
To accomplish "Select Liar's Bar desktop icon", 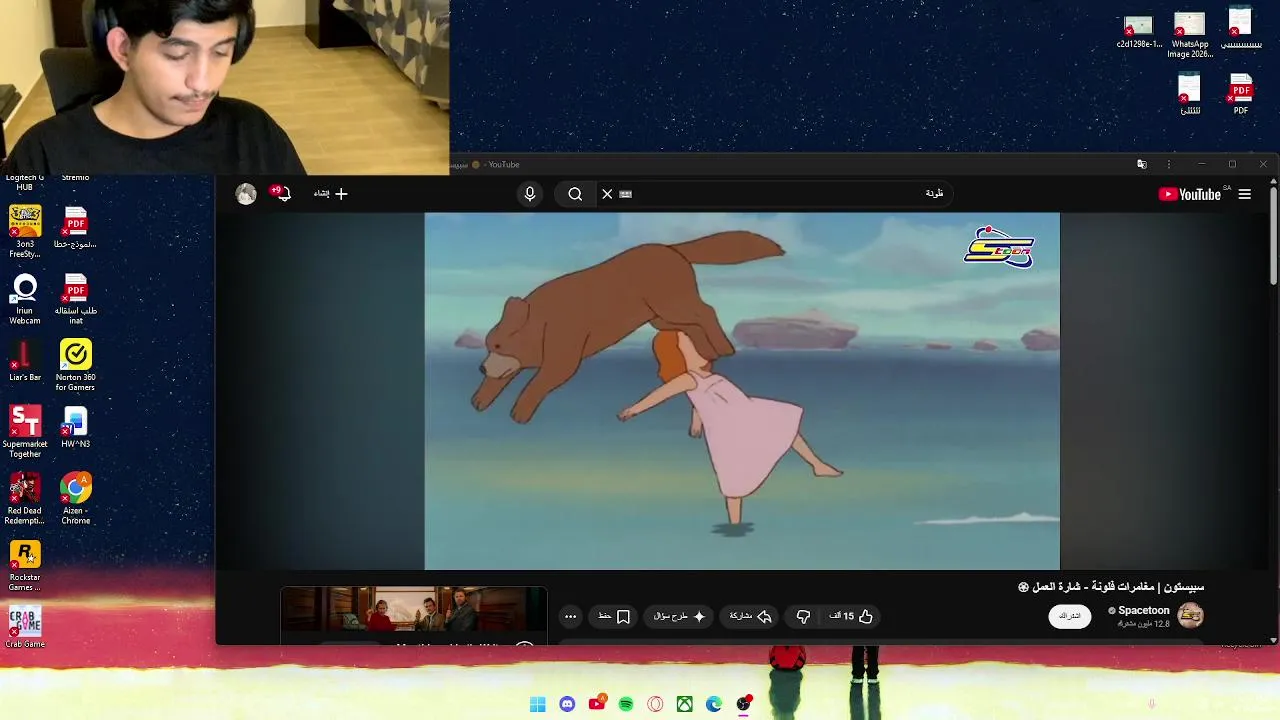I will pos(25,361).
